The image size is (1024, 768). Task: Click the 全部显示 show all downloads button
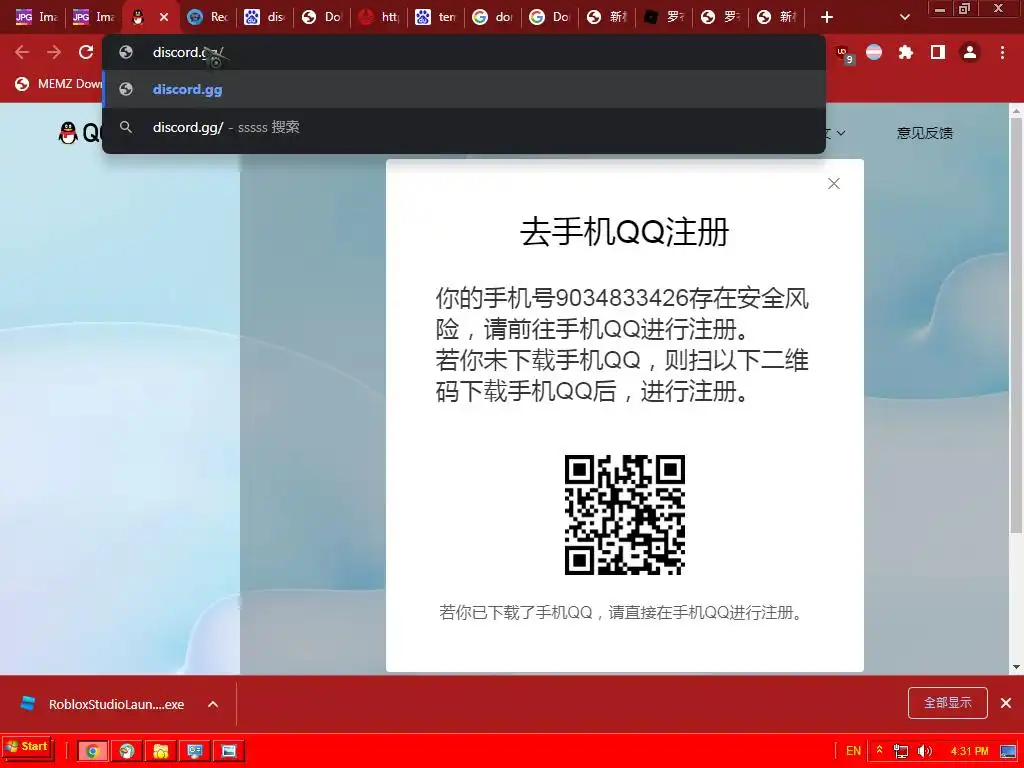[x=948, y=703]
